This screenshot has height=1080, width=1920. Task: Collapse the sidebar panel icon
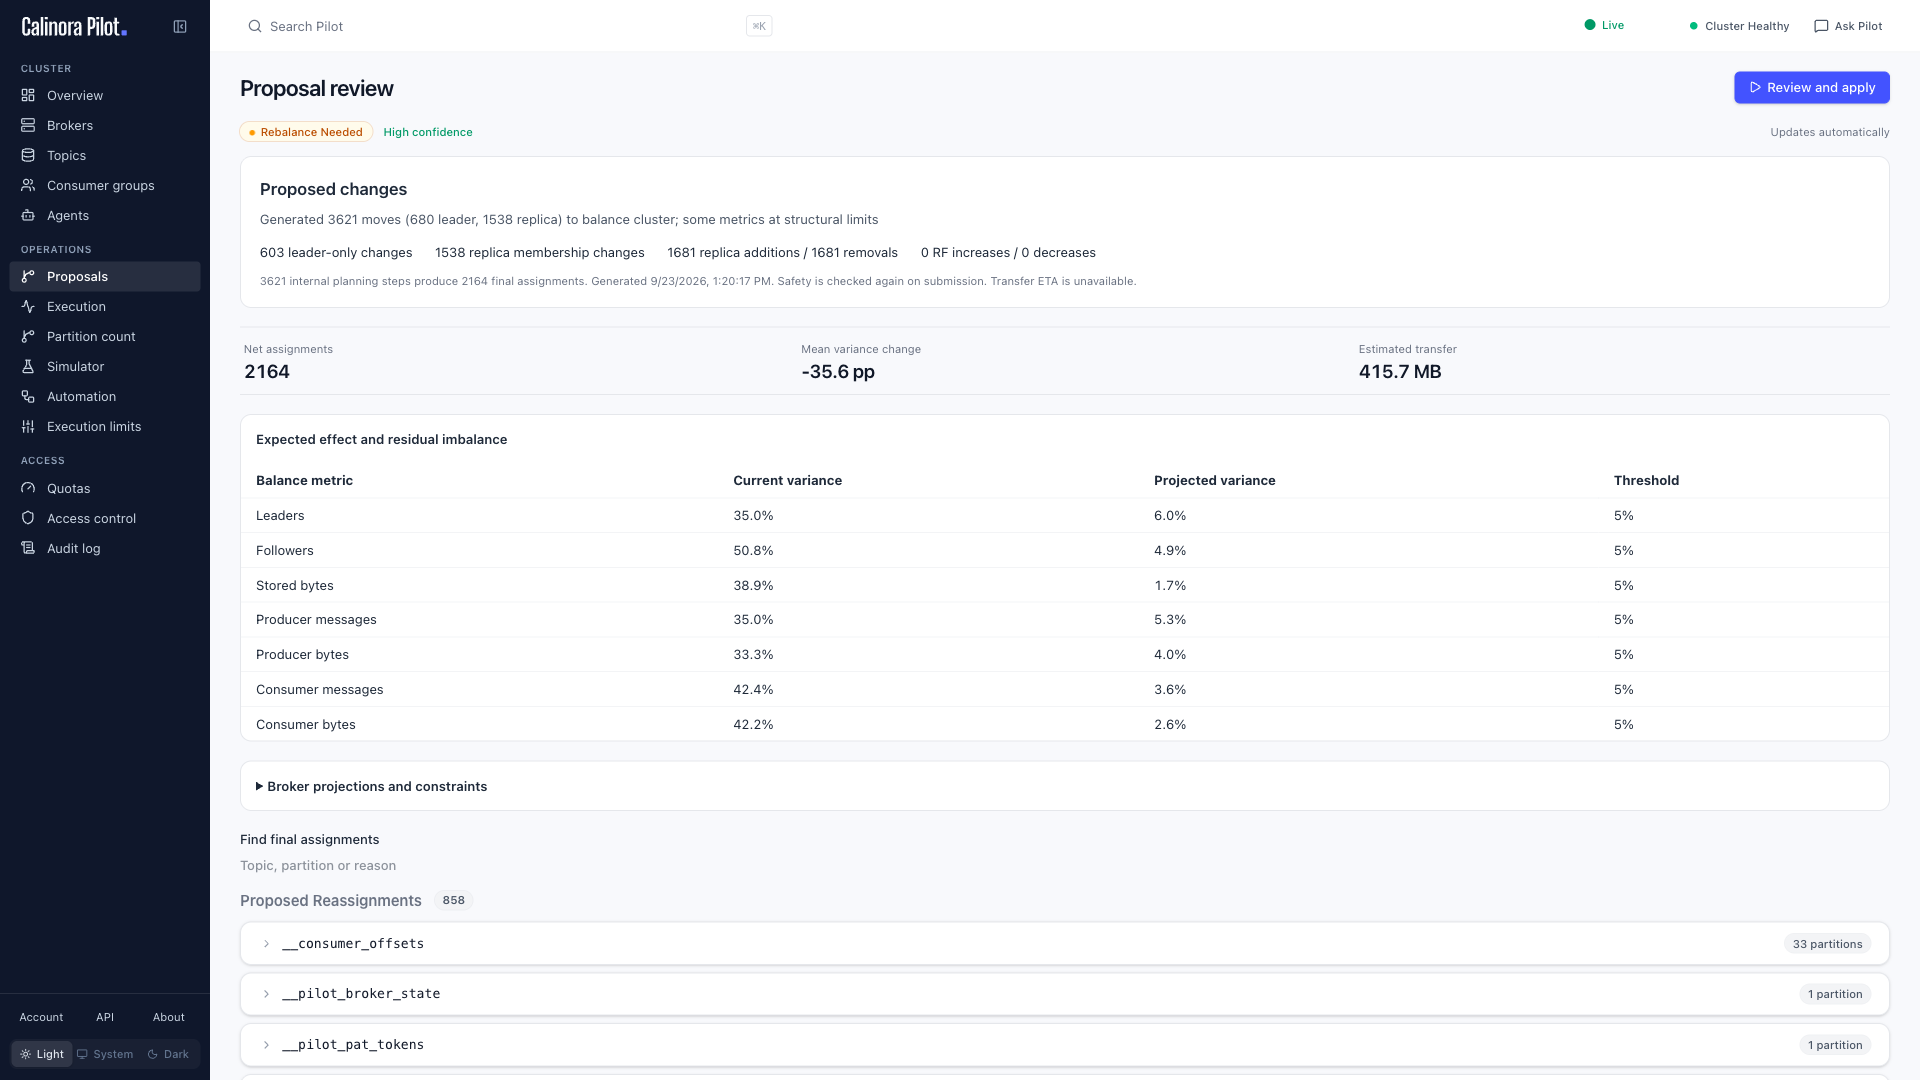[180, 27]
